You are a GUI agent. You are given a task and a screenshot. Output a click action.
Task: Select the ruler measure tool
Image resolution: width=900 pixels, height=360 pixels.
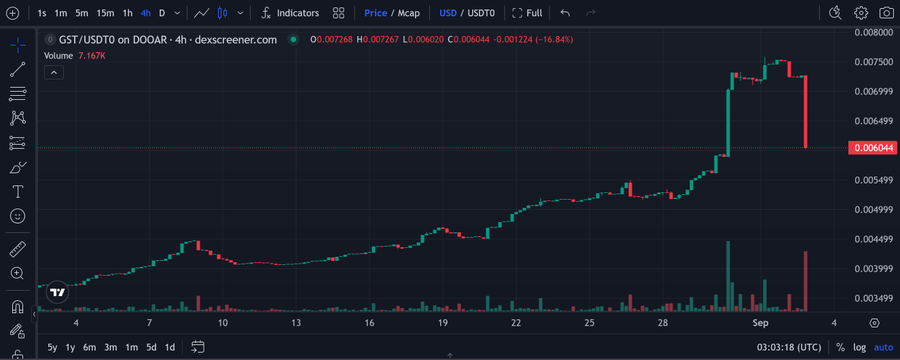pos(18,249)
